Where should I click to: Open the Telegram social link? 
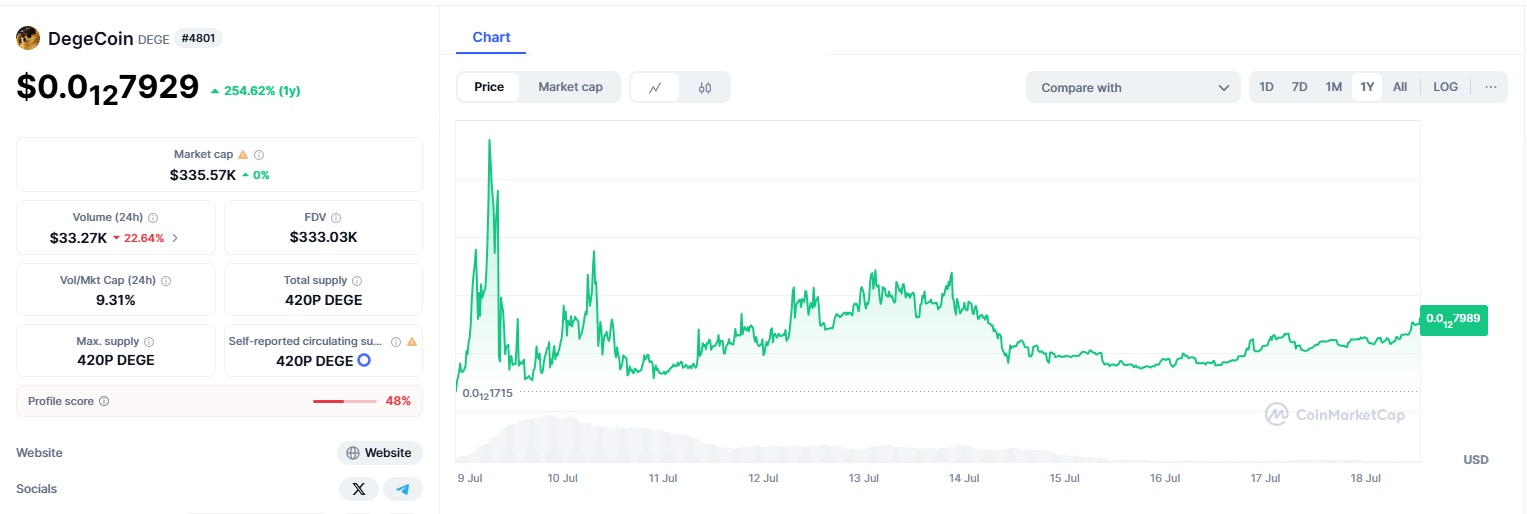point(403,489)
